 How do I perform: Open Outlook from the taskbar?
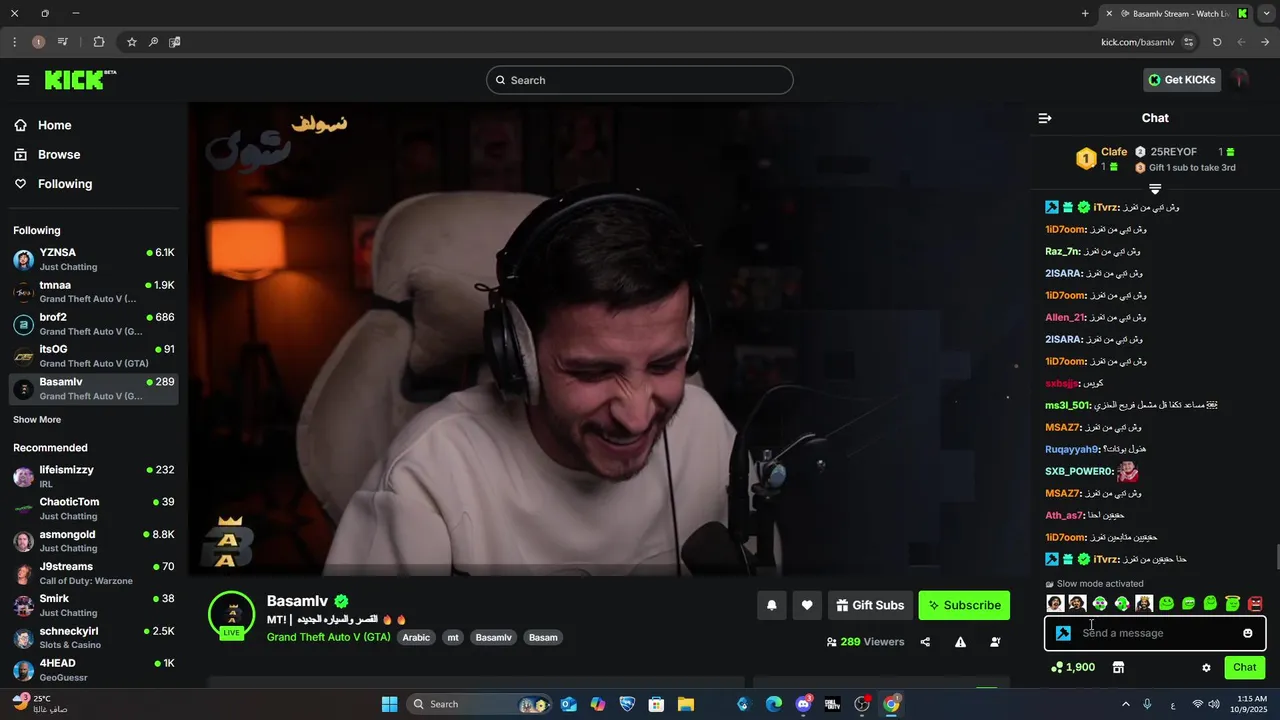(x=568, y=704)
